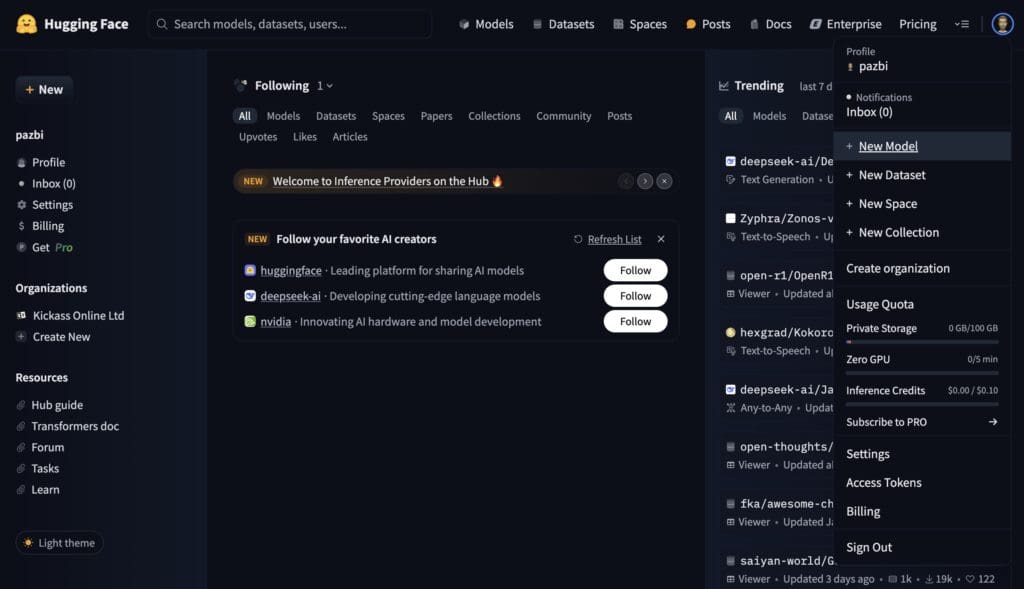This screenshot has height=589, width=1024.
Task: Click the Private Storage usage bar
Action: [922, 342]
